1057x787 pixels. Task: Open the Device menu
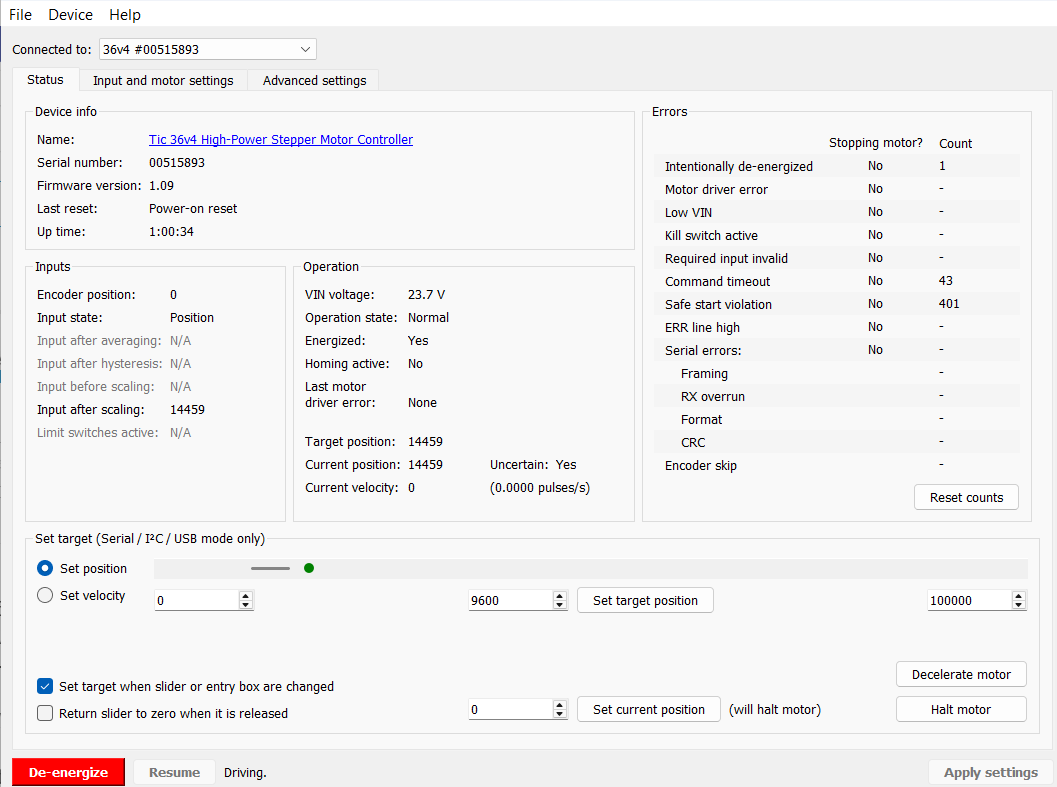70,15
